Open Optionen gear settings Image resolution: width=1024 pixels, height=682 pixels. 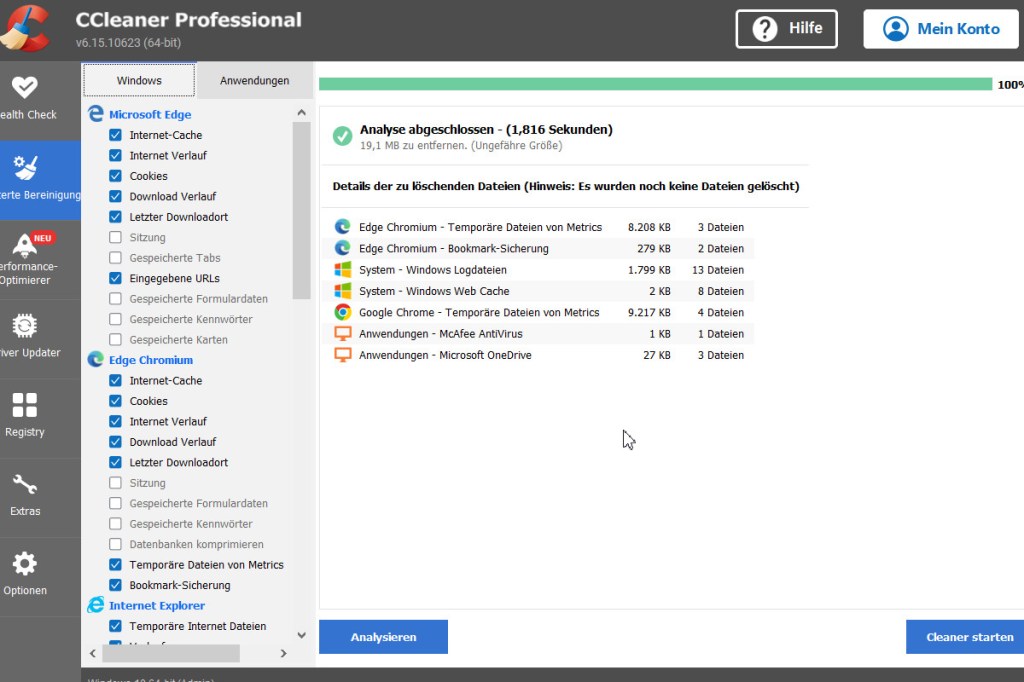[25, 575]
